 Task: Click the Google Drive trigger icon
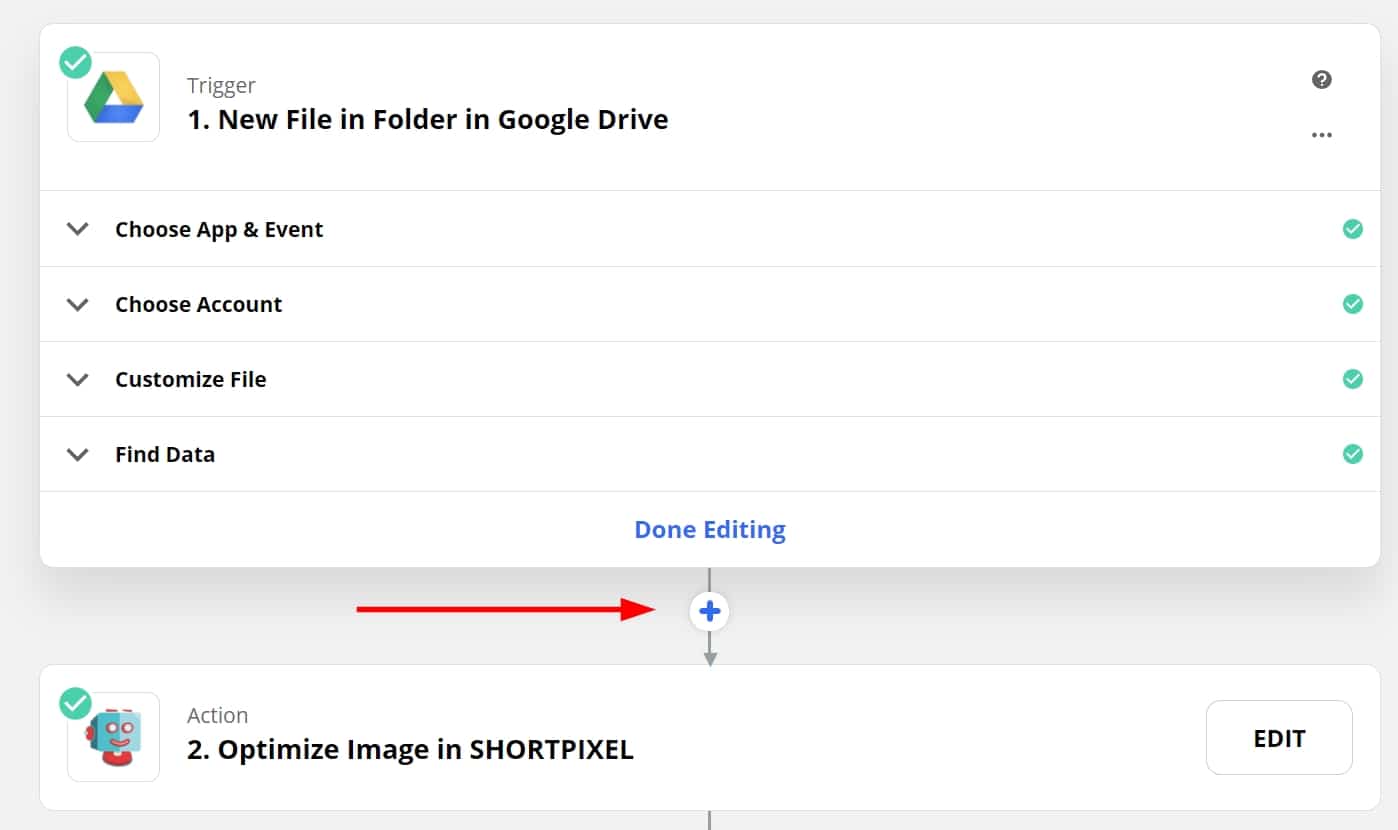tap(113, 98)
